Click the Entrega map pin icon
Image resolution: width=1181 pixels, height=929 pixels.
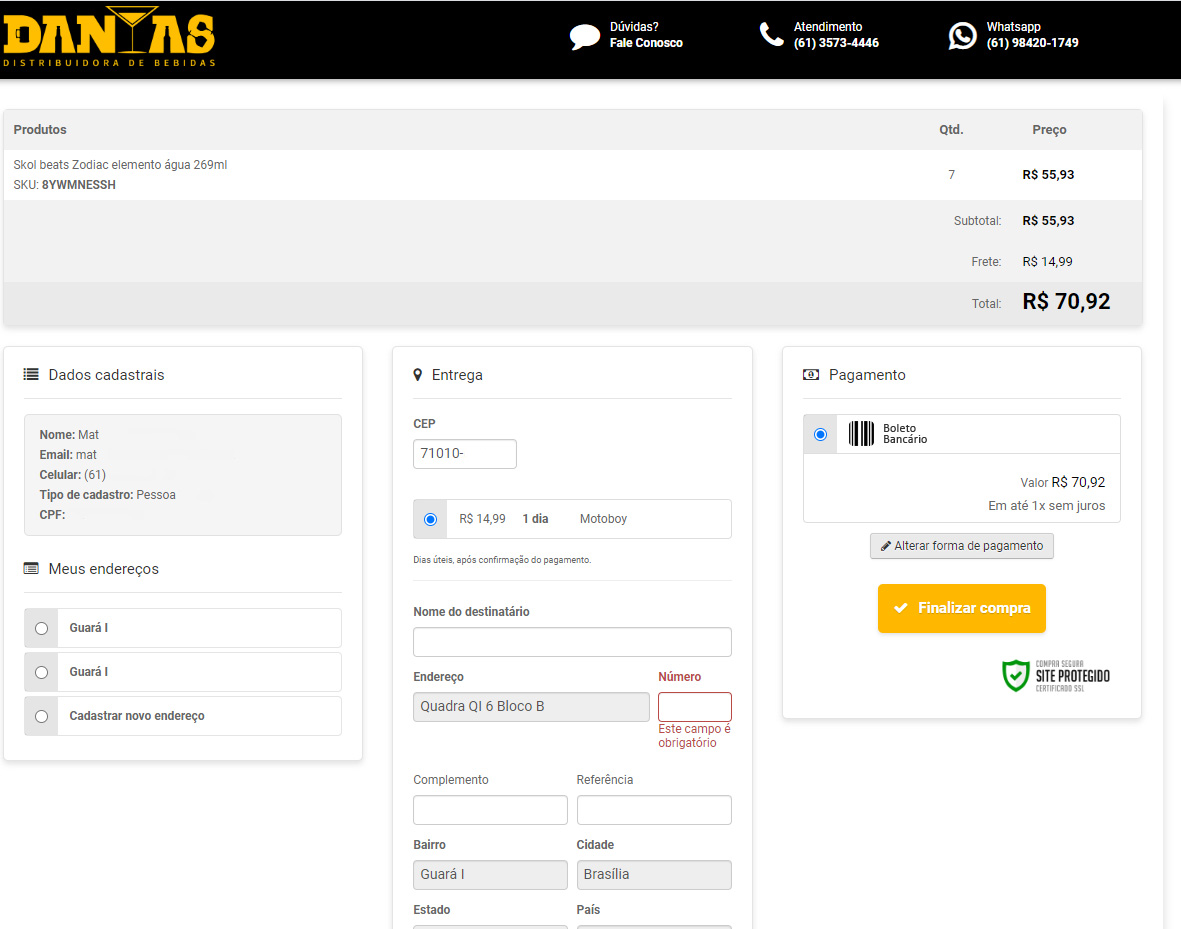[418, 375]
